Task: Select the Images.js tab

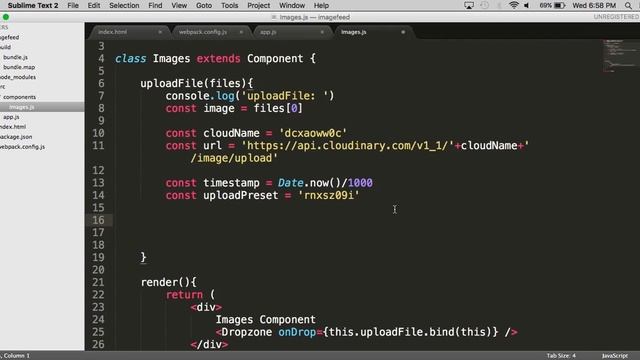Action: coord(353,32)
